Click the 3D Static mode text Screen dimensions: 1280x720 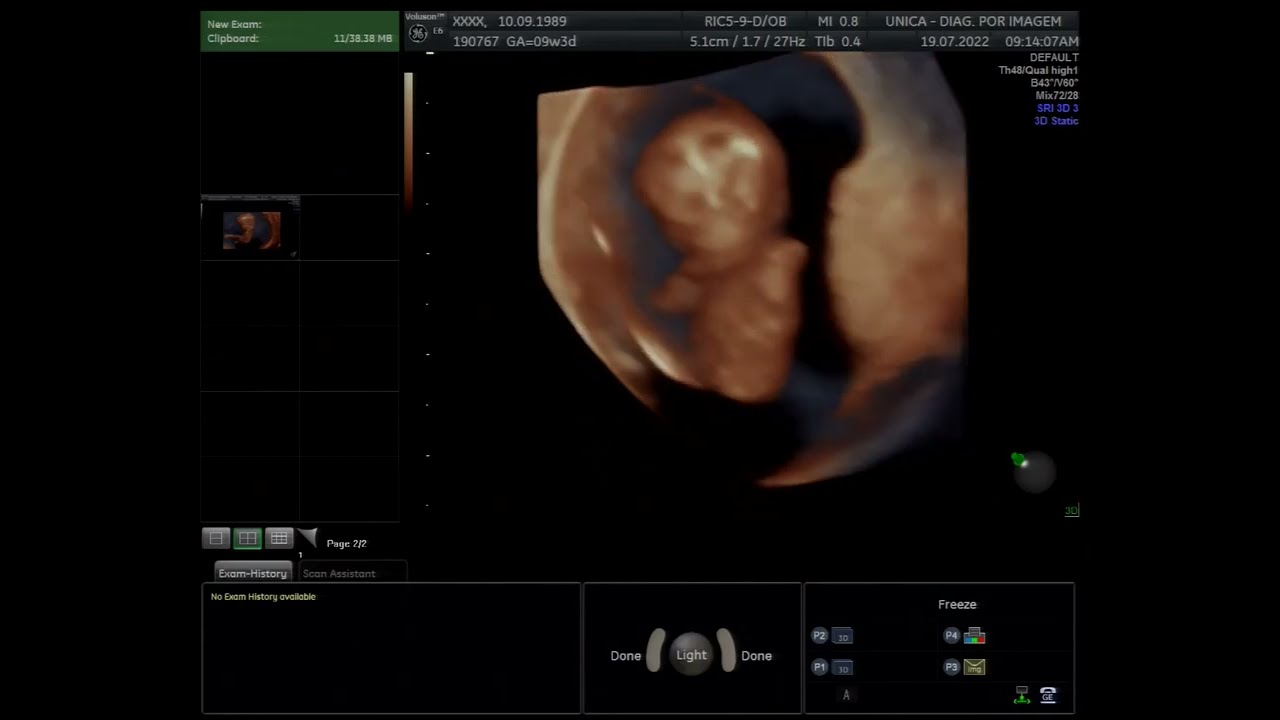coord(1056,121)
